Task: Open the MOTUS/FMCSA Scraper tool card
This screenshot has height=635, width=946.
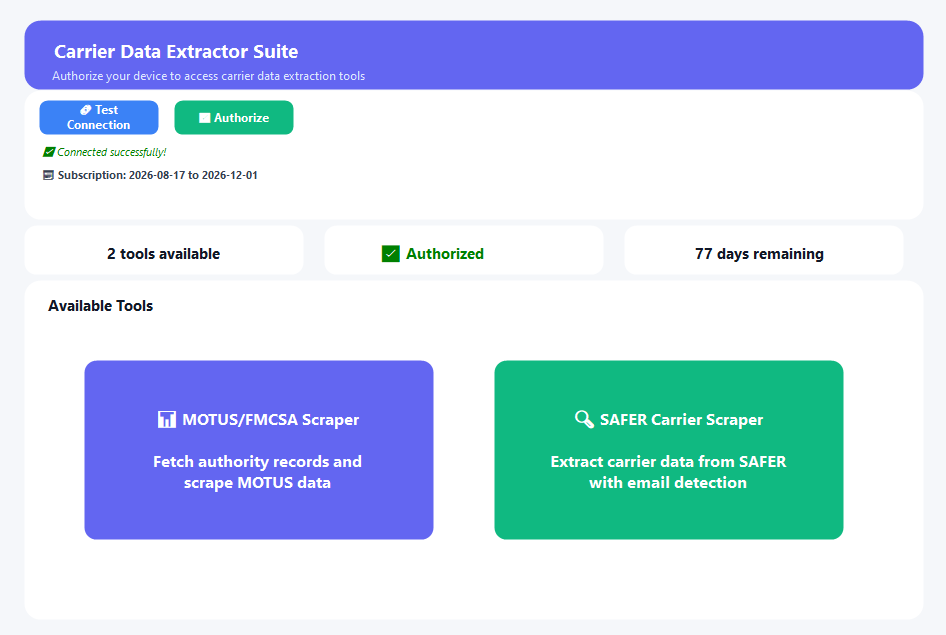Action: click(x=259, y=450)
